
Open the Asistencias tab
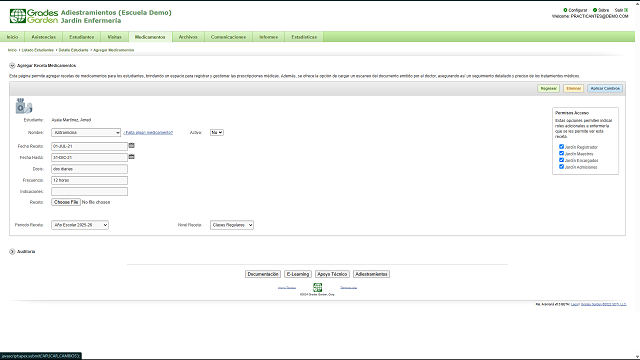click(x=44, y=37)
